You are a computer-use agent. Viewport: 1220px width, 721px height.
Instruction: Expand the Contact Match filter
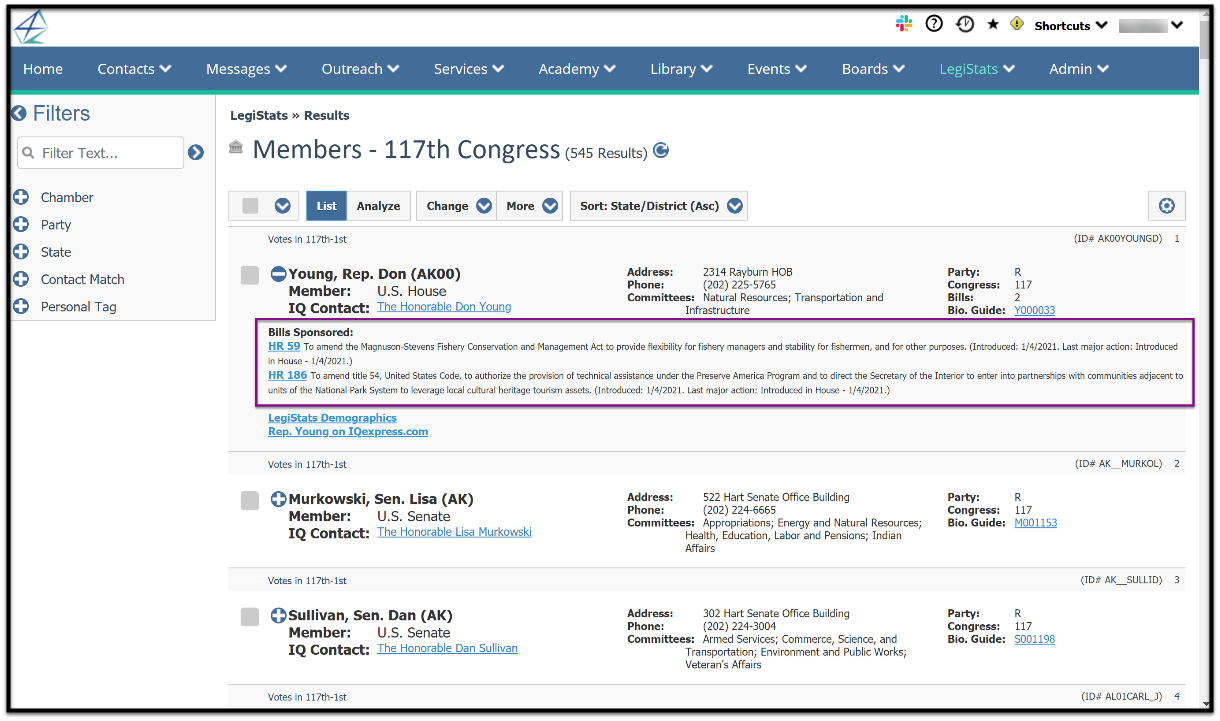click(x=21, y=280)
